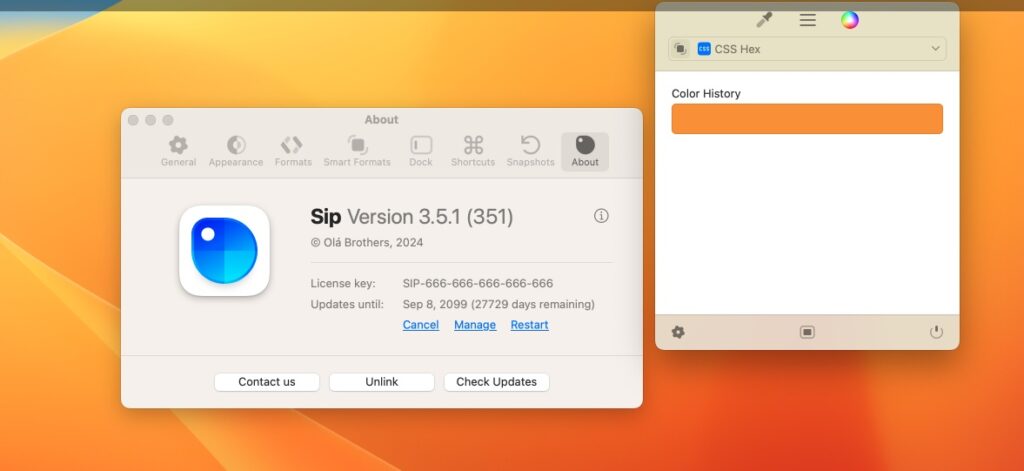This screenshot has height=471, width=1024.
Task: Click the Color History heading
Action: pyautogui.click(x=706, y=93)
